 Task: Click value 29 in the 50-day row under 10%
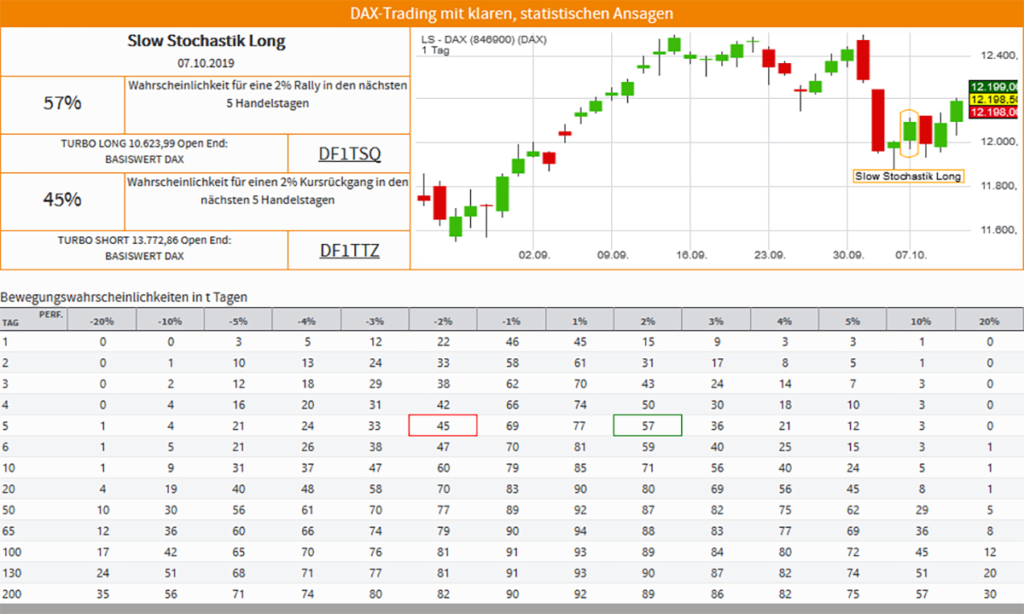click(921, 510)
